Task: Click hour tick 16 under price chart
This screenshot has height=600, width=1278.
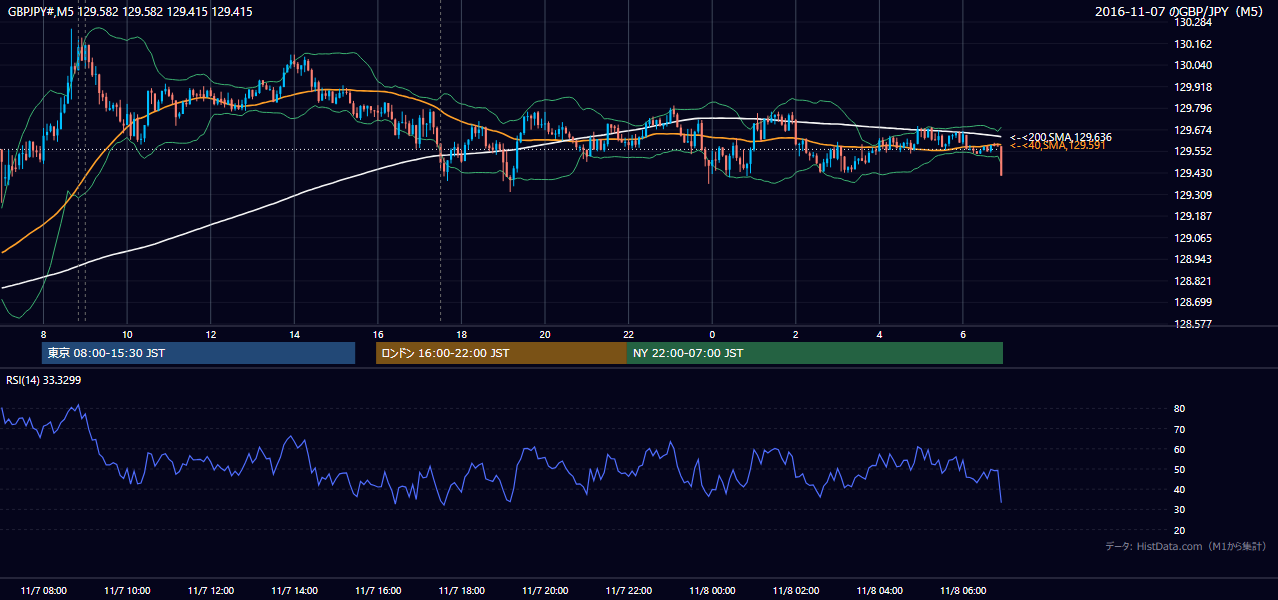Action: [377, 334]
